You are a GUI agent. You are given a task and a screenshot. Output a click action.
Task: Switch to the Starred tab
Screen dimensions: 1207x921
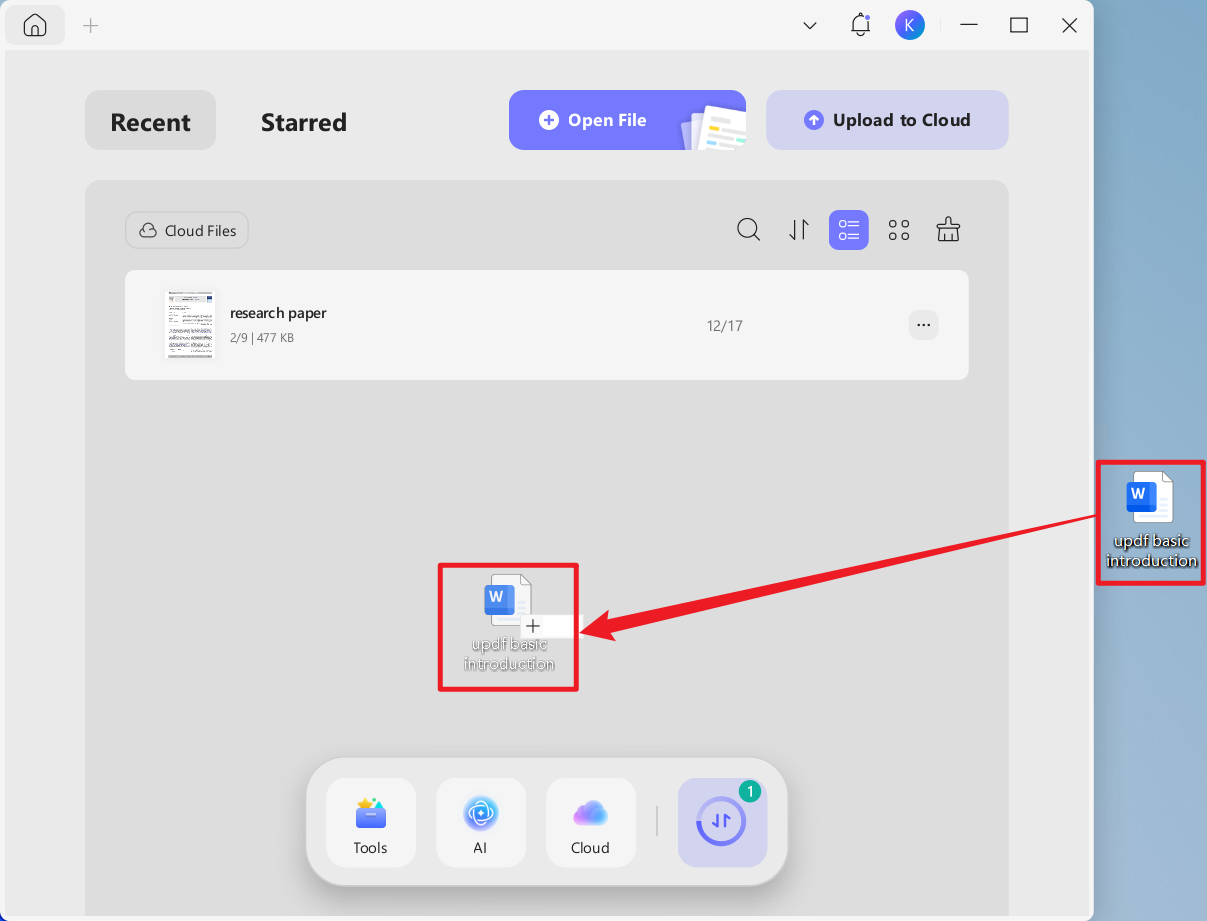tap(304, 122)
